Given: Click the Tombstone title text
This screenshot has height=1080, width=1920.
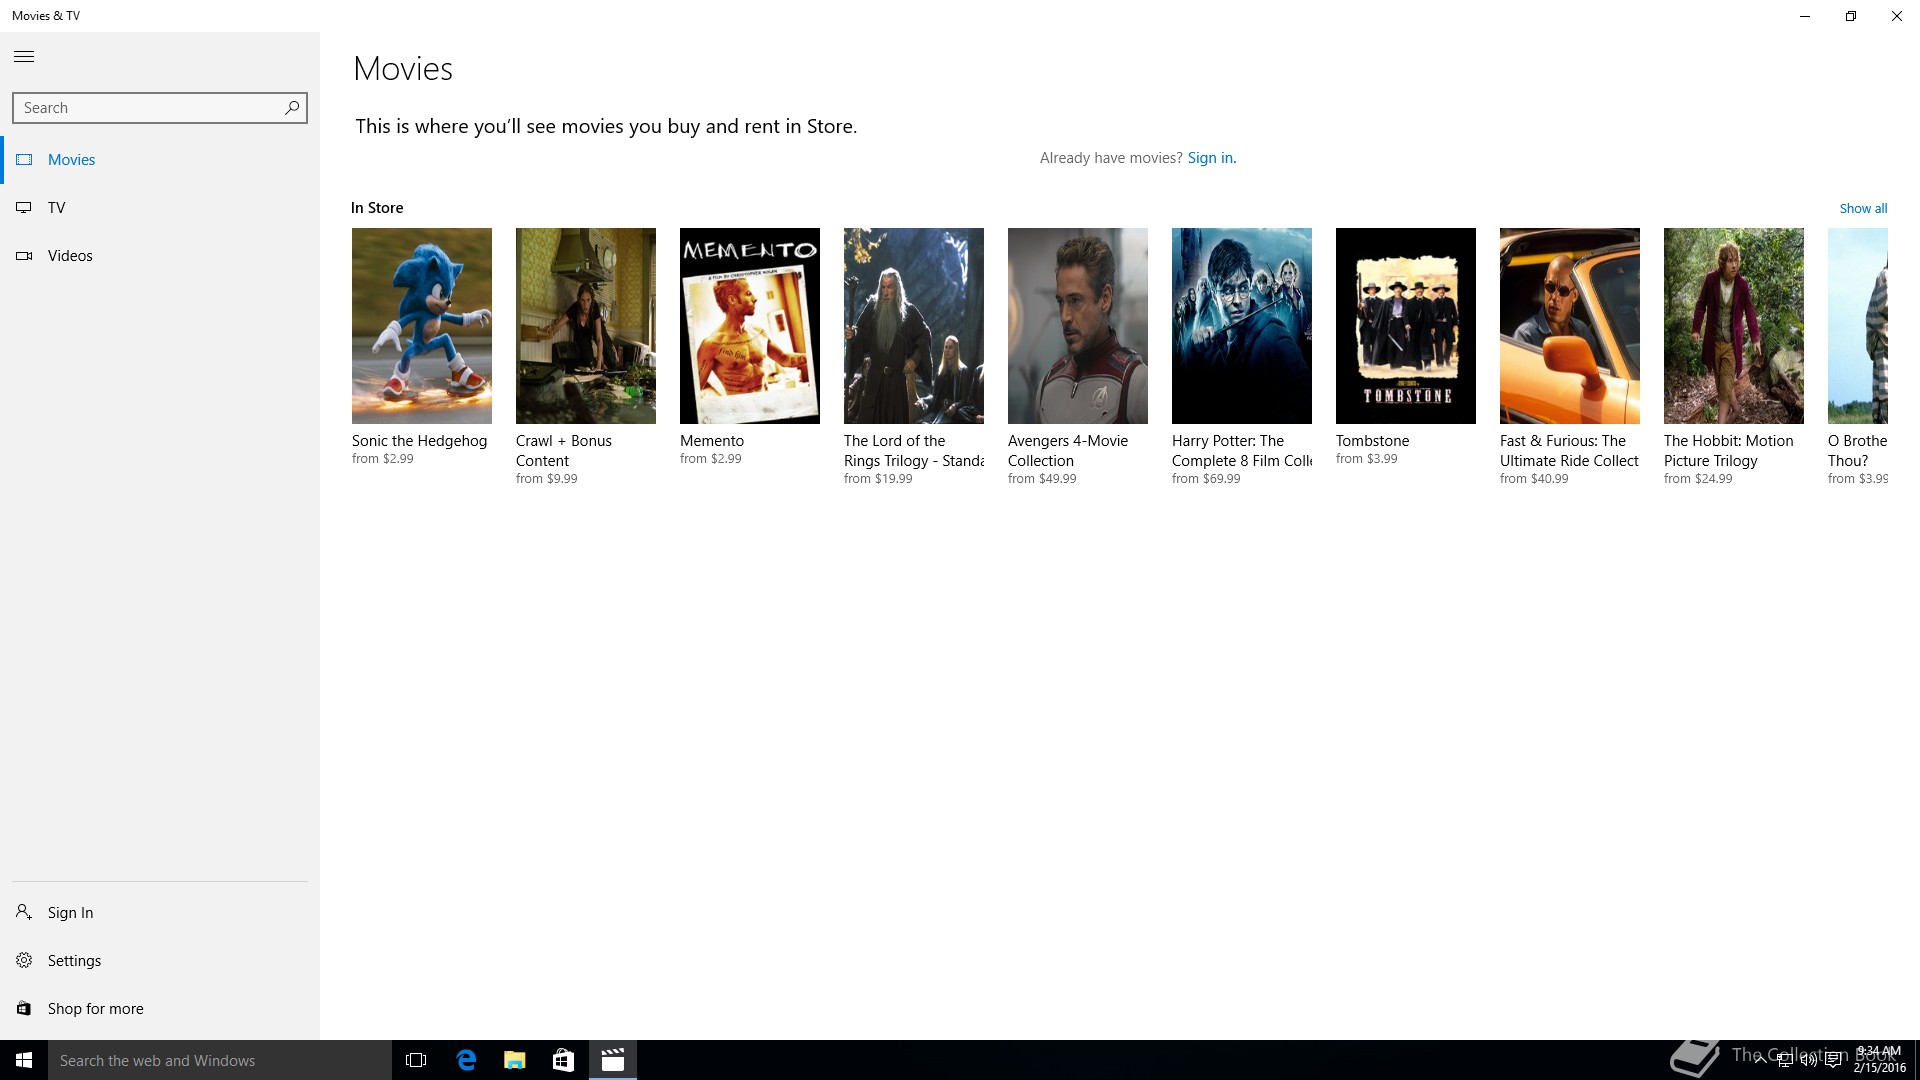Looking at the screenshot, I should pos(1372,441).
